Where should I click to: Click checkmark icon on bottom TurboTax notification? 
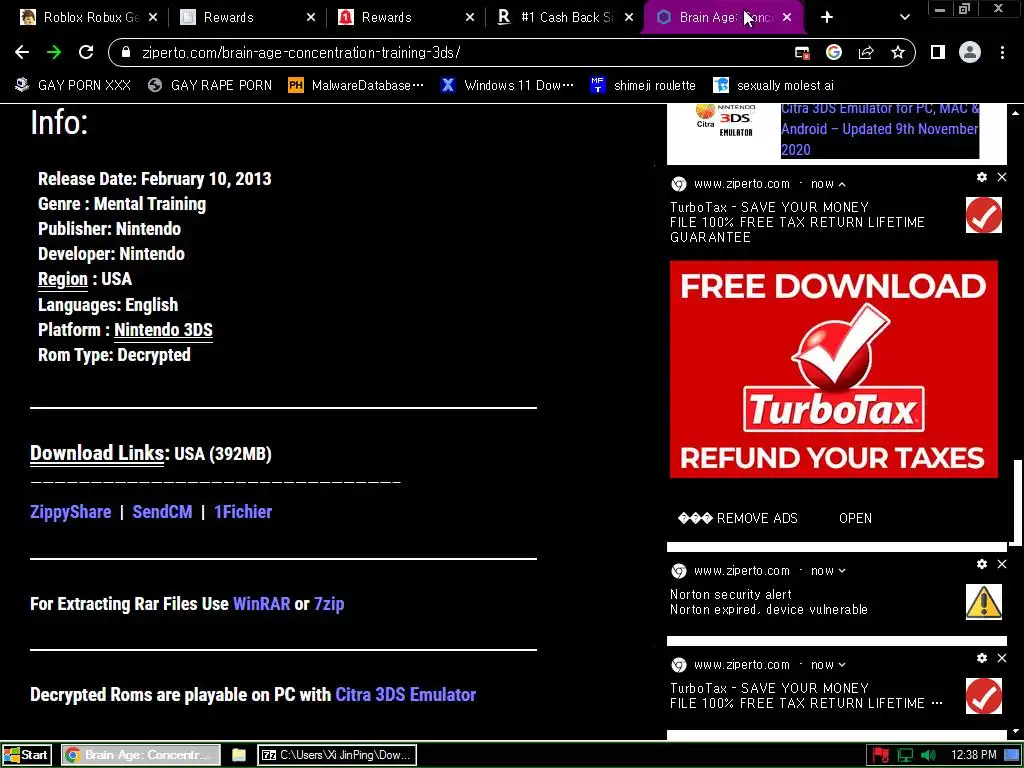984,696
